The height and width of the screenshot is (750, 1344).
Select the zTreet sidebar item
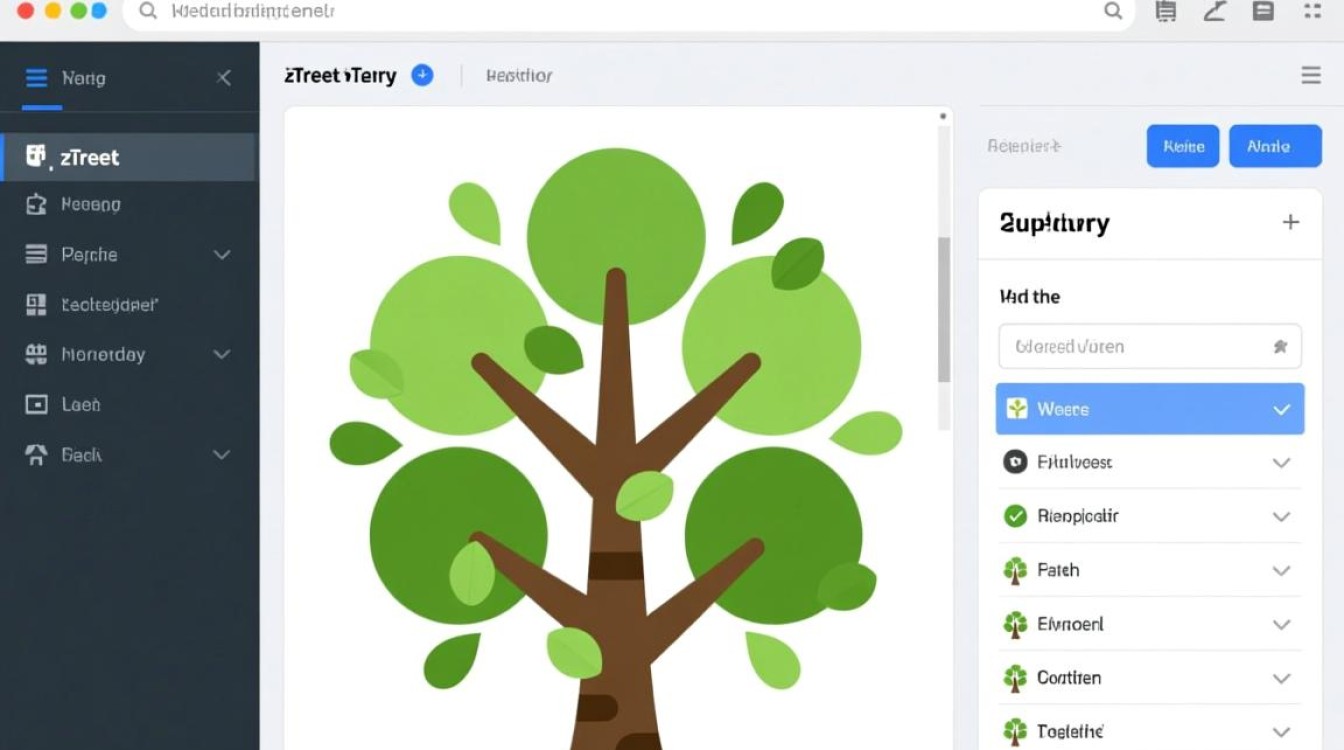pos(128,157)
